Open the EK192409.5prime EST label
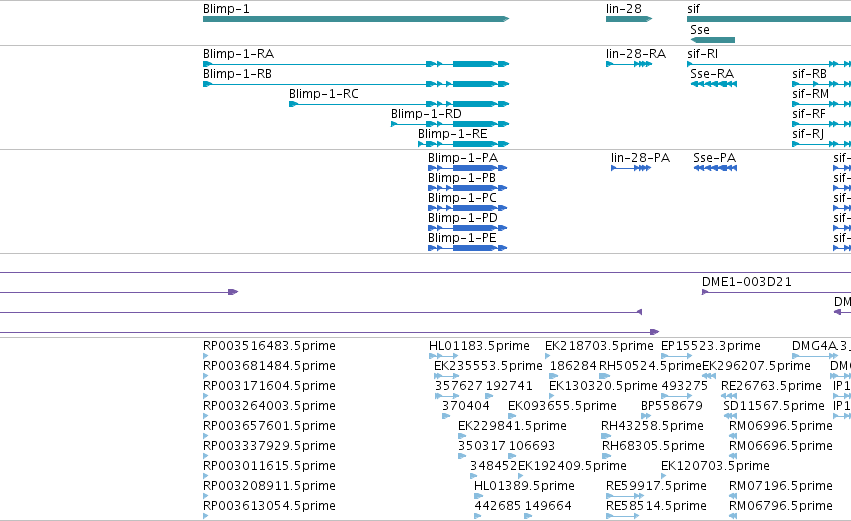Image resolution: width=851 pixels, height=521 pixels. (x=572, y=467)
